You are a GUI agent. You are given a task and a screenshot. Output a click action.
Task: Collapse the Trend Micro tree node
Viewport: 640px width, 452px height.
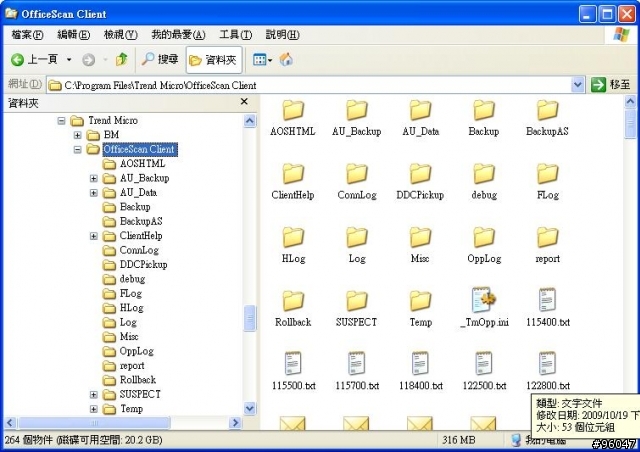point(61,120)
